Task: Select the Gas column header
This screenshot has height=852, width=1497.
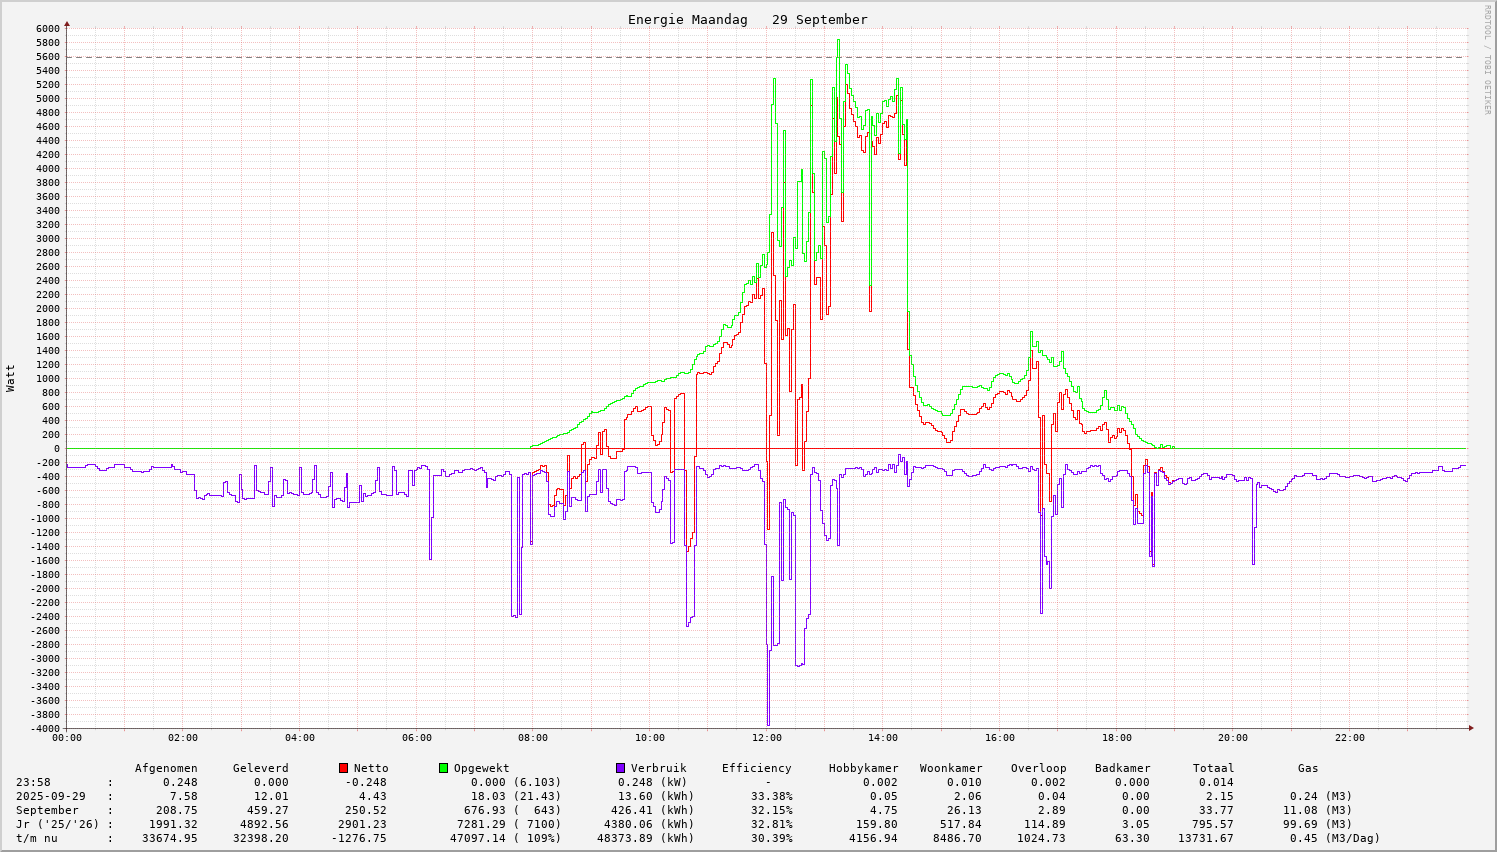Action: [x=1308, y=768]
